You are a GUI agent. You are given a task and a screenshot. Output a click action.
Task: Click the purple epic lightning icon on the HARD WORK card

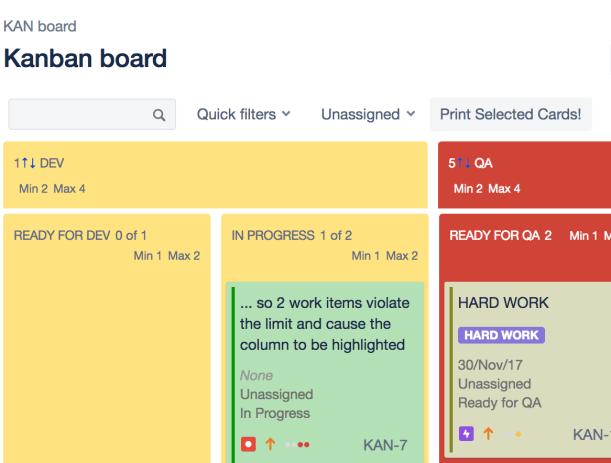coord(466,434)
